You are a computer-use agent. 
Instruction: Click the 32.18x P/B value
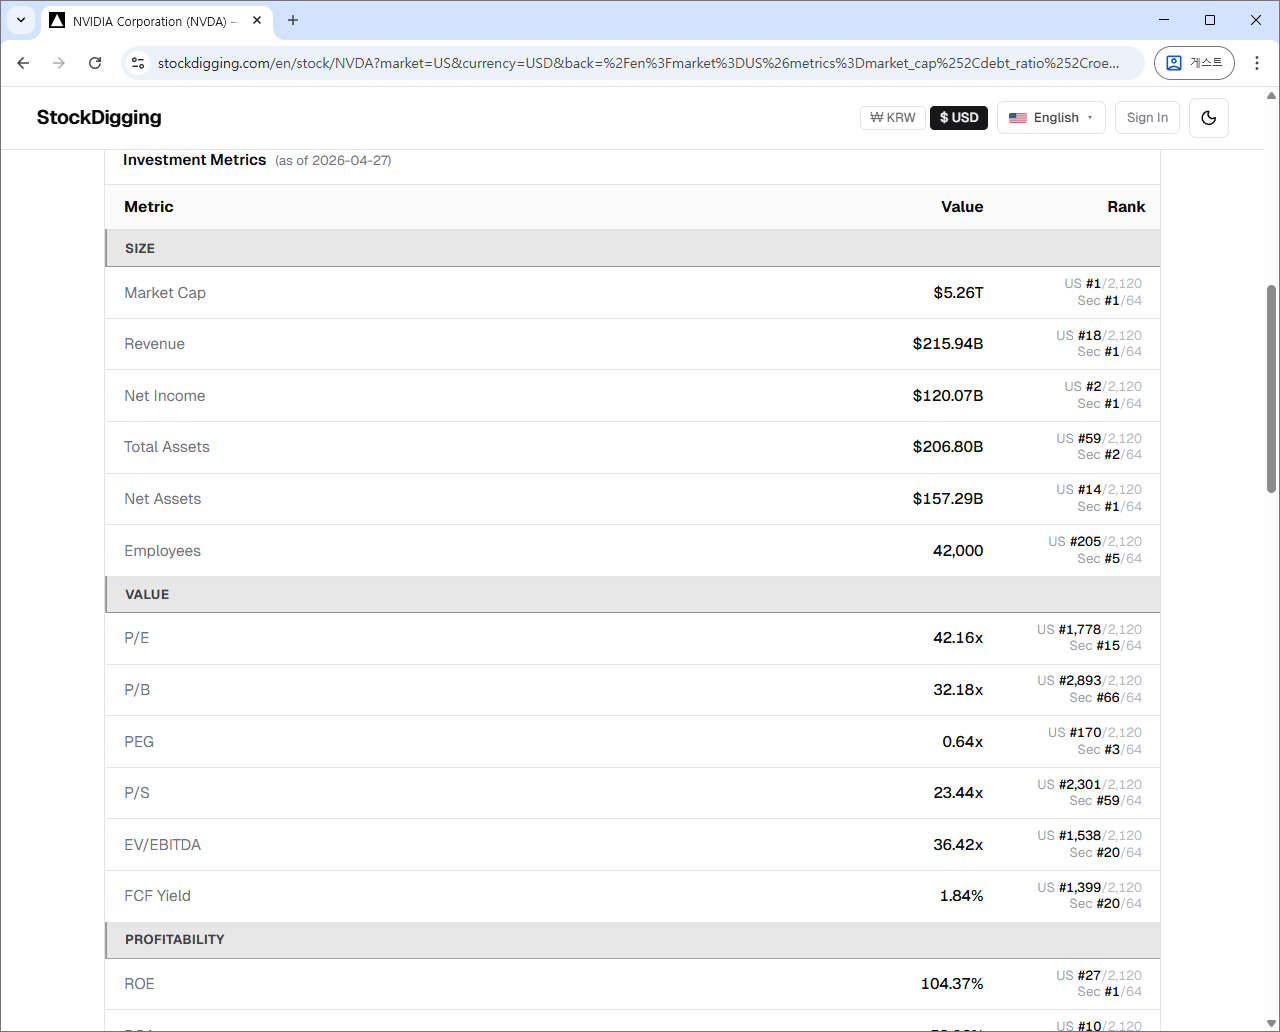coord(958,690)
